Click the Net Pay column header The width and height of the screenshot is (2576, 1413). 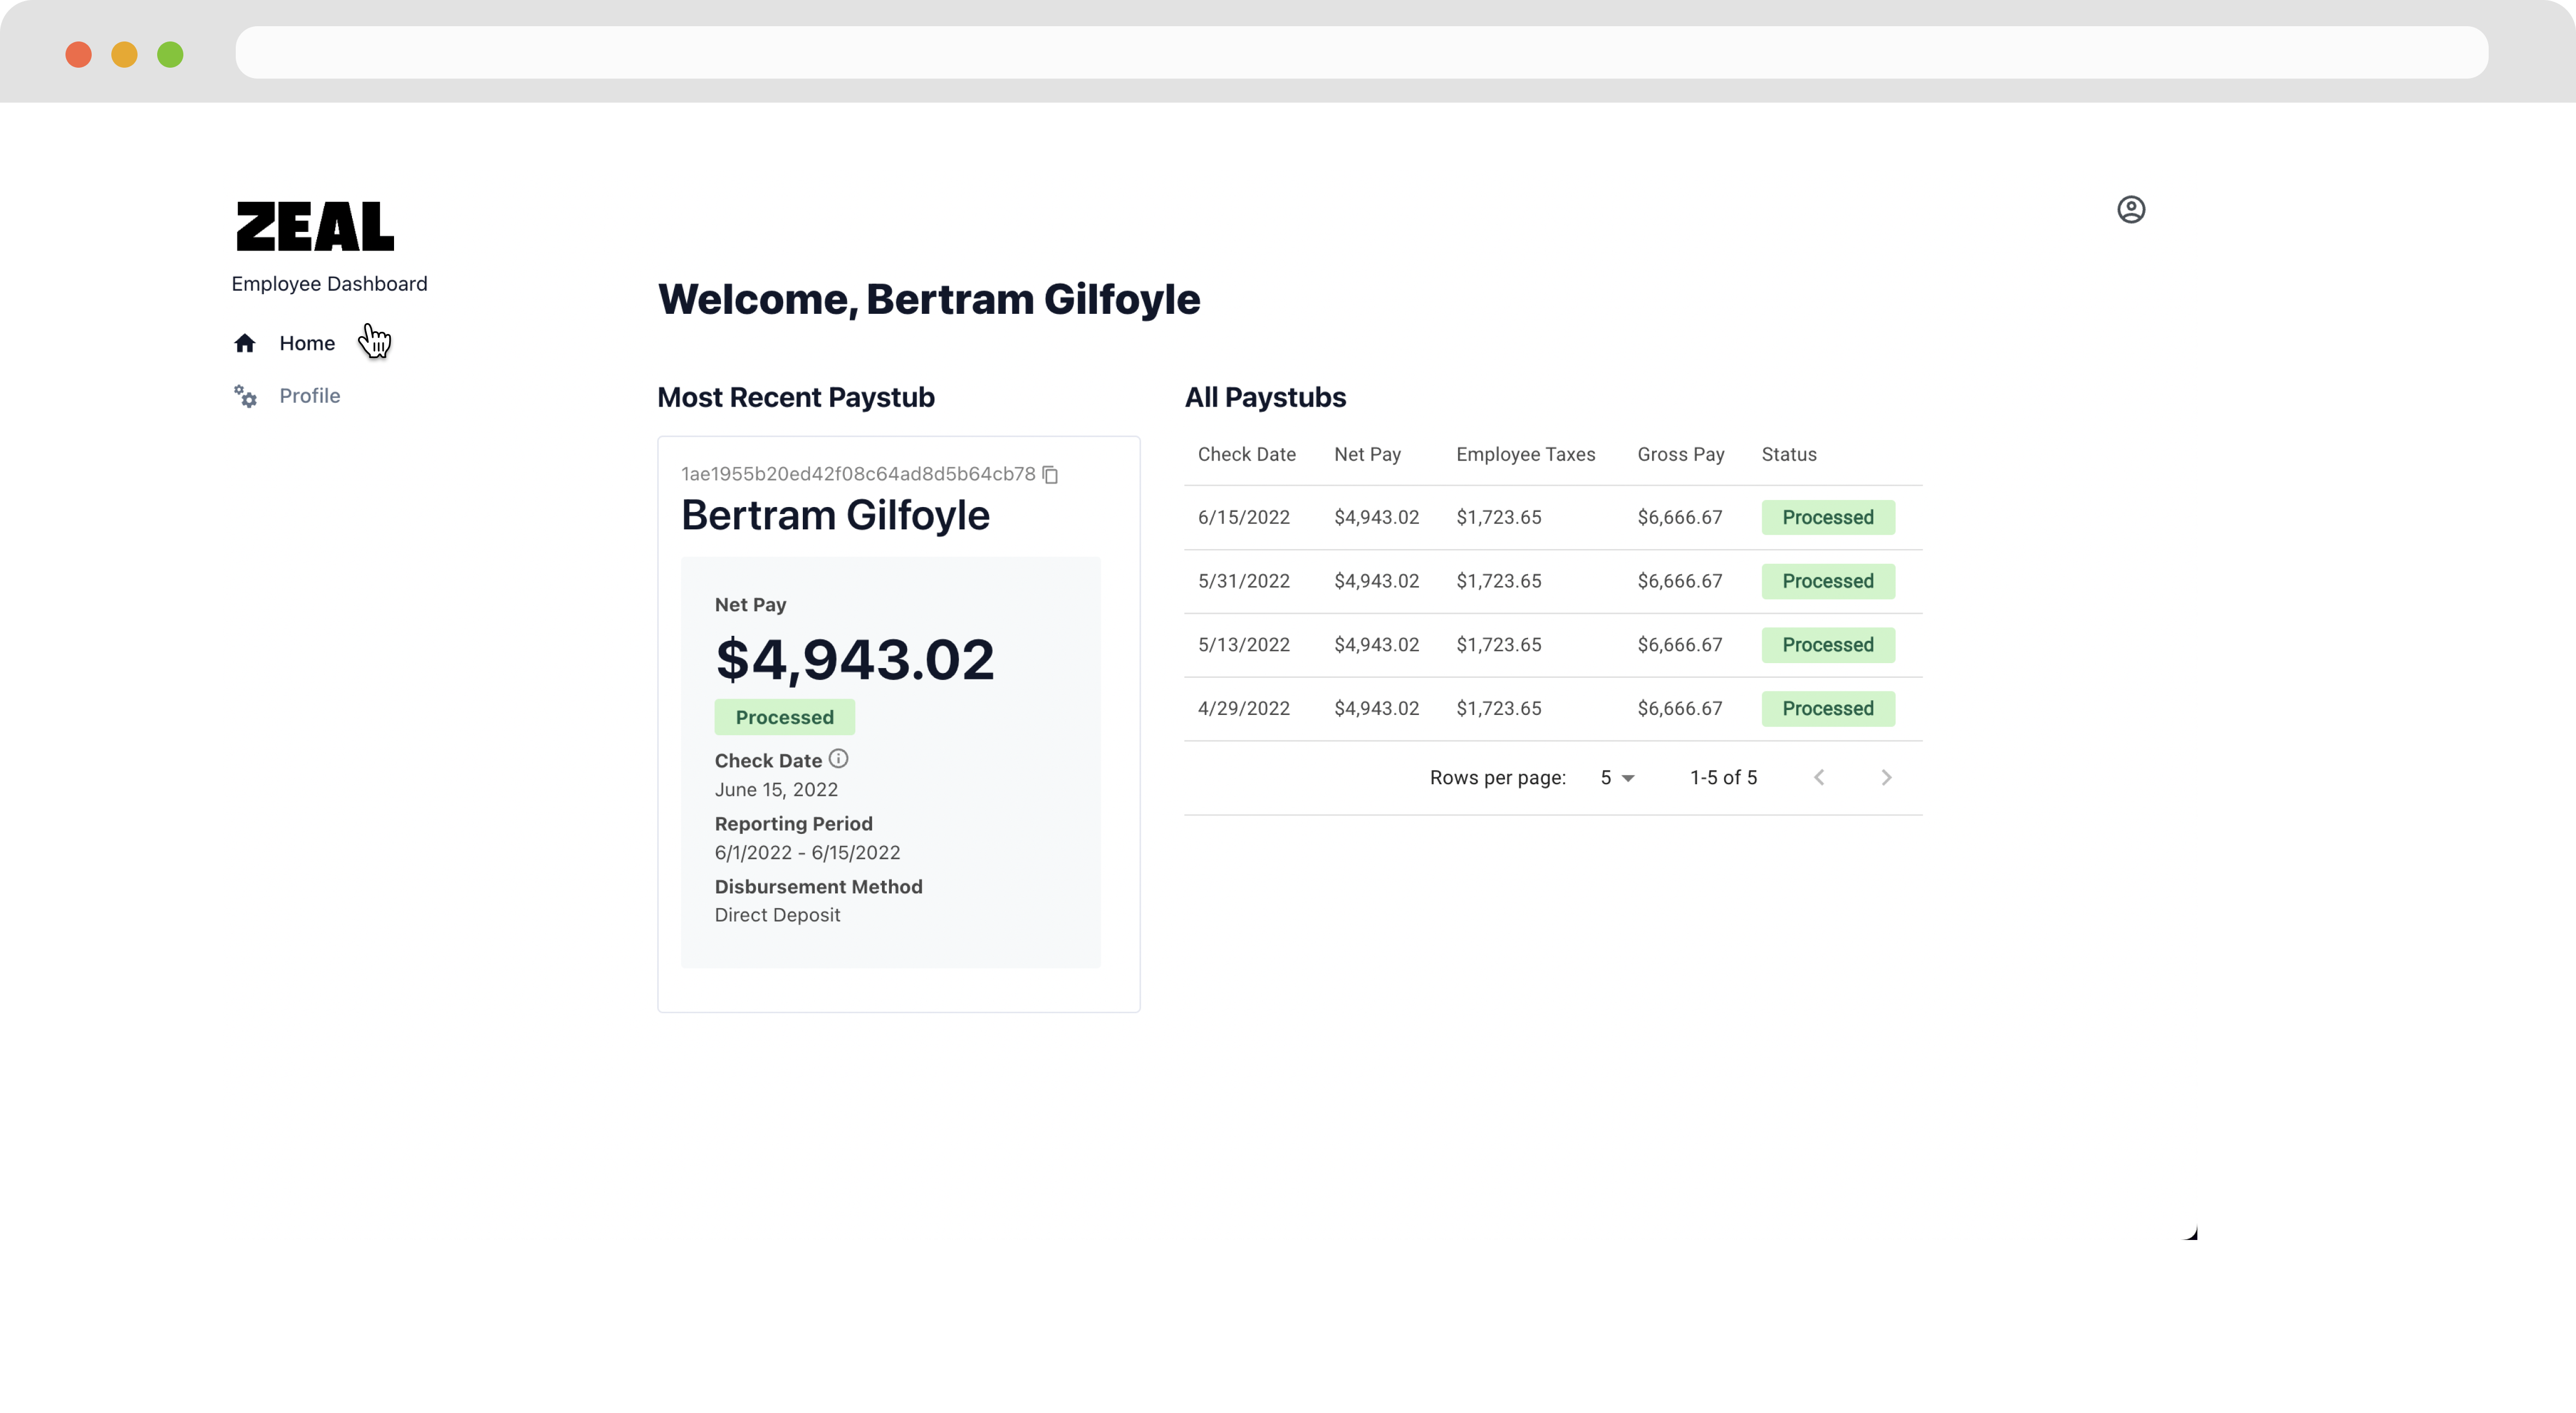[x=1367, y=454]
